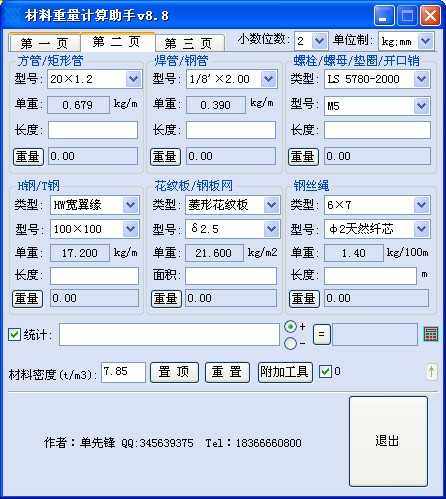Expand the 100×100 型号 dropdown
Image resolution: width=446 pixels, height=499 pixels.
tap(130, 229)
